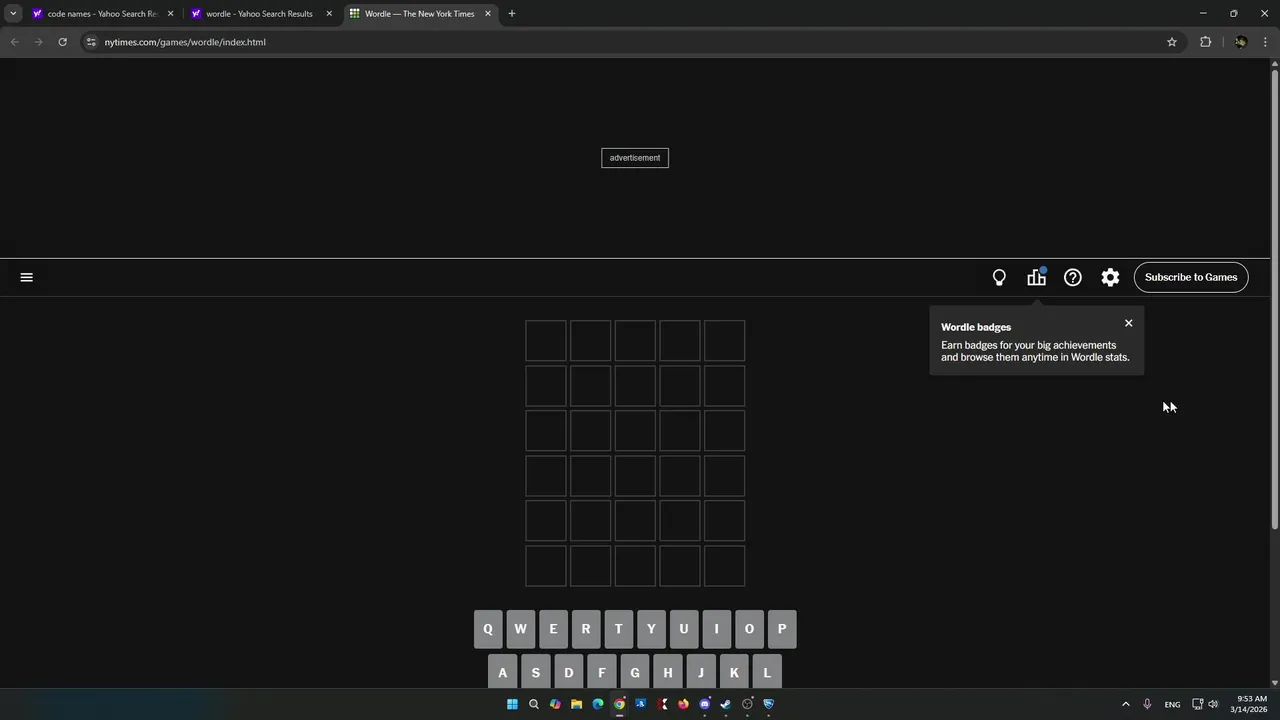This screenshot has width=1280, height=720.
Task: Show hidden system tray icons
Action: [1125, 704]
